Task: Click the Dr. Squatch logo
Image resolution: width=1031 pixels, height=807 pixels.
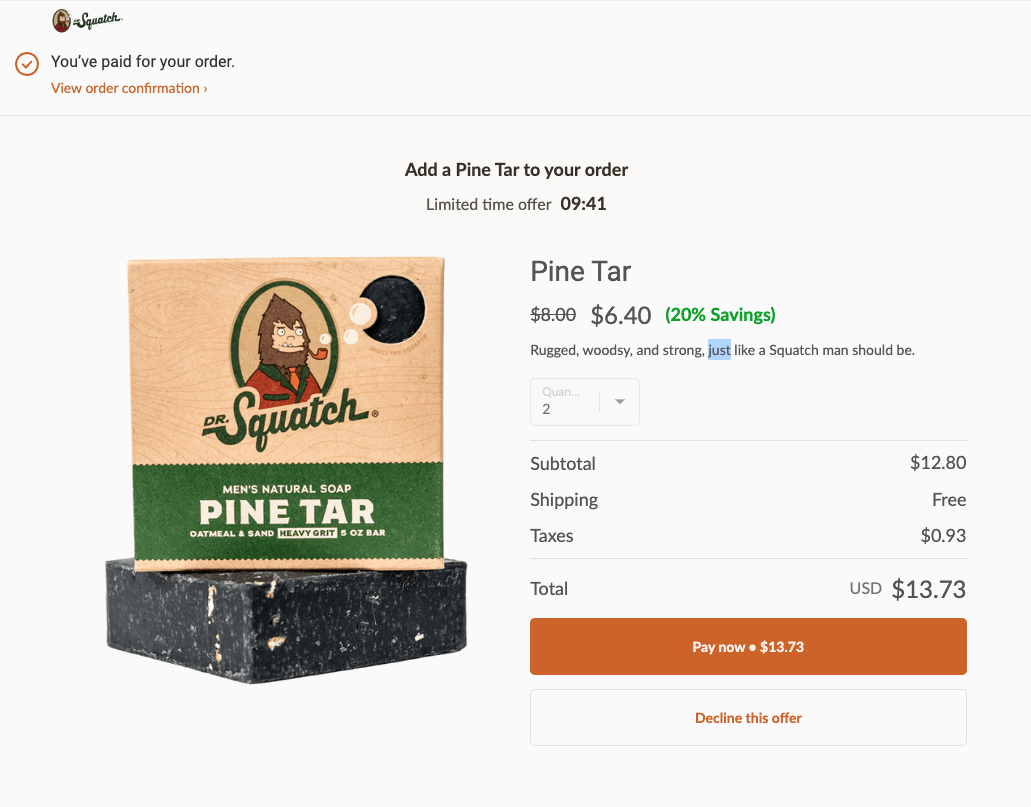Action: [87, 19]
